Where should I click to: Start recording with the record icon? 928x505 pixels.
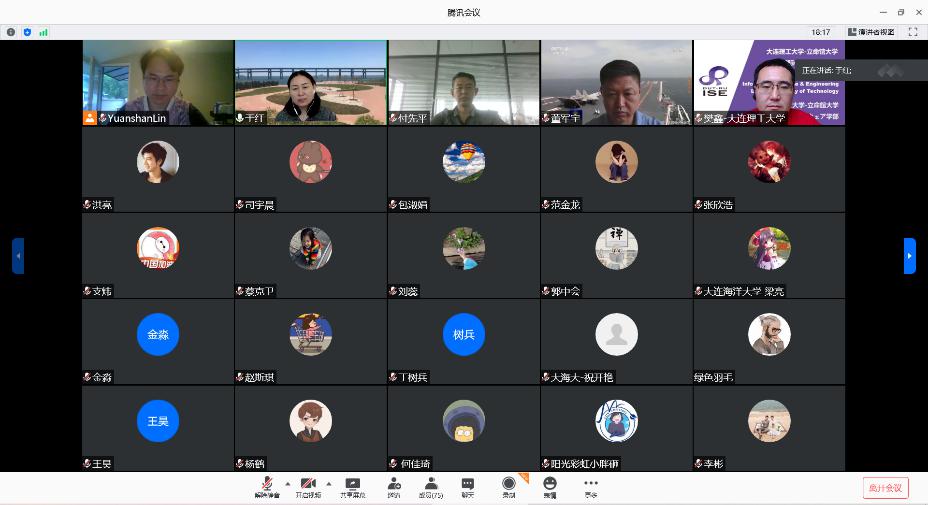click(x=509, y=485)
